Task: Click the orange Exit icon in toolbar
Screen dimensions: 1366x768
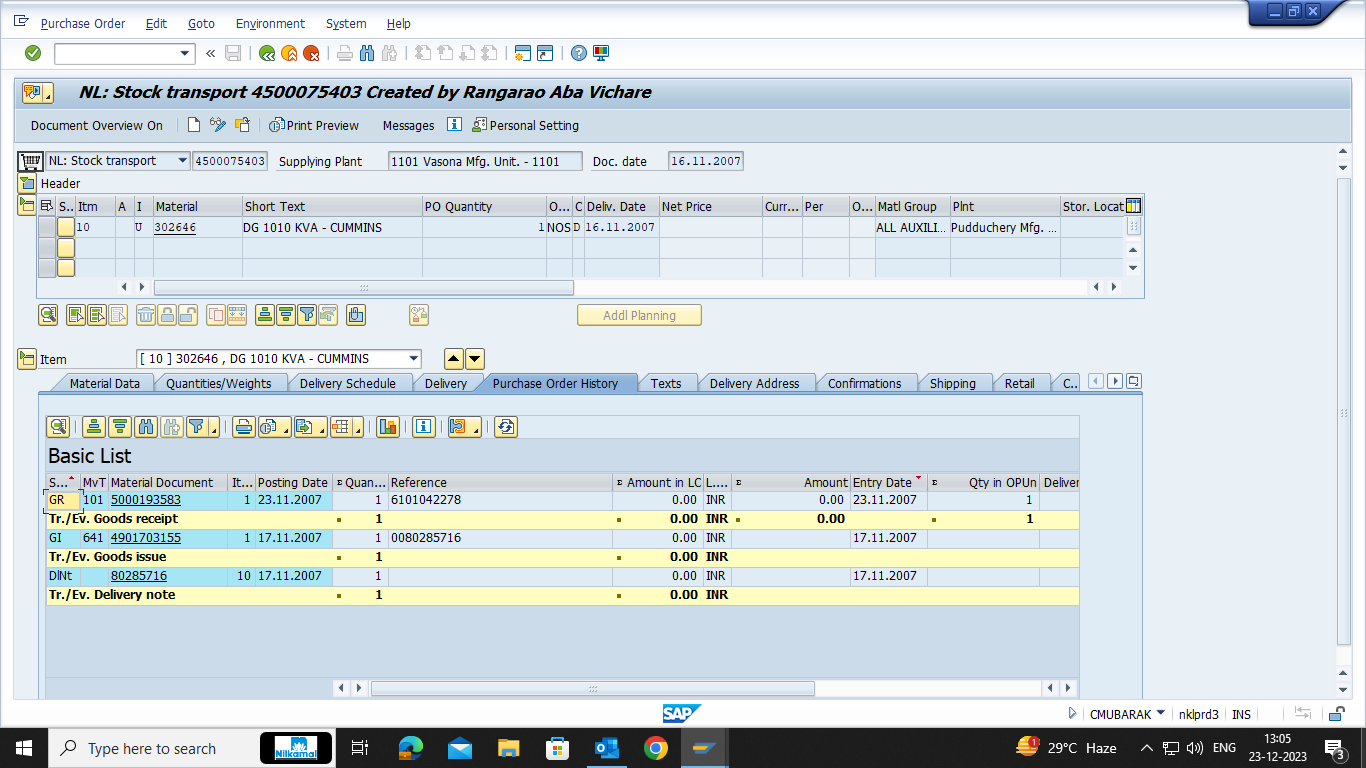Action: pos(289,53)
